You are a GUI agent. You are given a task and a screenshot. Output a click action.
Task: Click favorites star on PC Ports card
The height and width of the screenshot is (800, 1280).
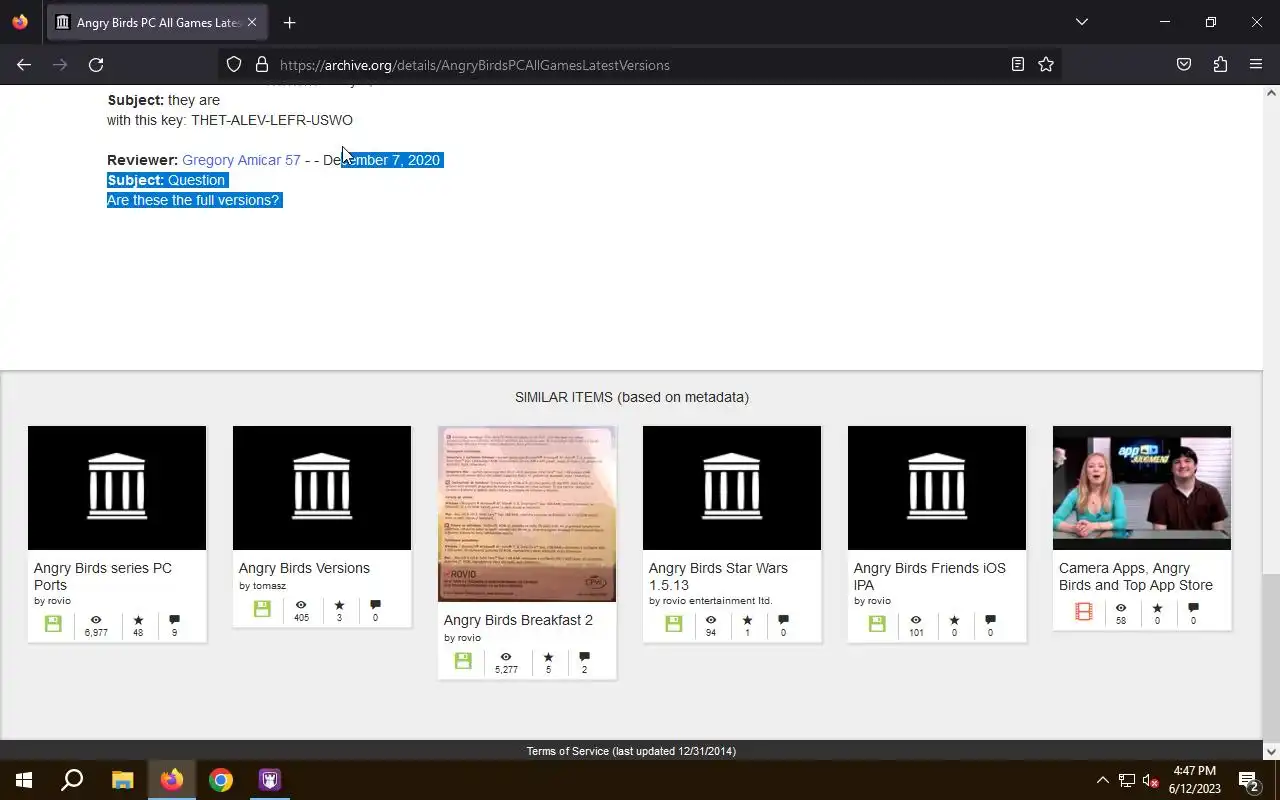tap(138, 620)
